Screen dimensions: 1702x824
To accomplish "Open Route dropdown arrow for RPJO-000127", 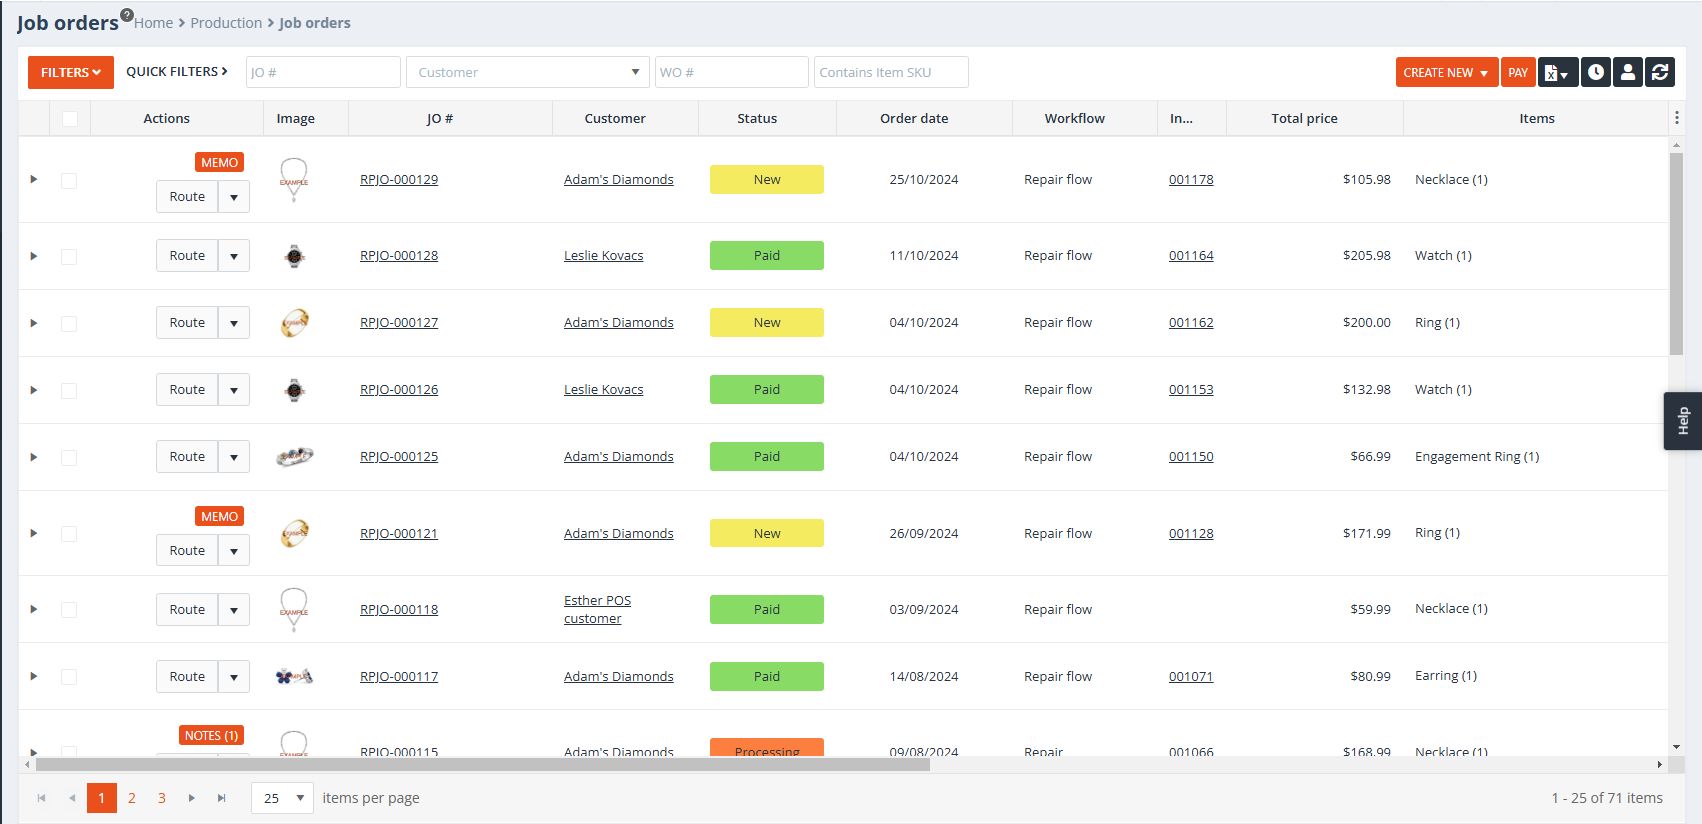I will (x=234, y=323).
